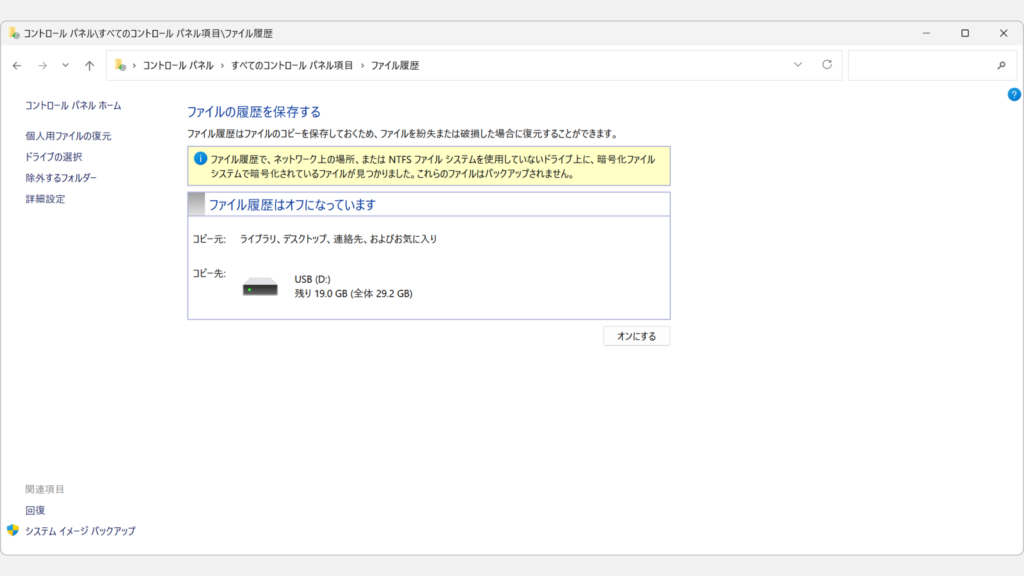Open the address bar history dropdown

pos(798,65)
